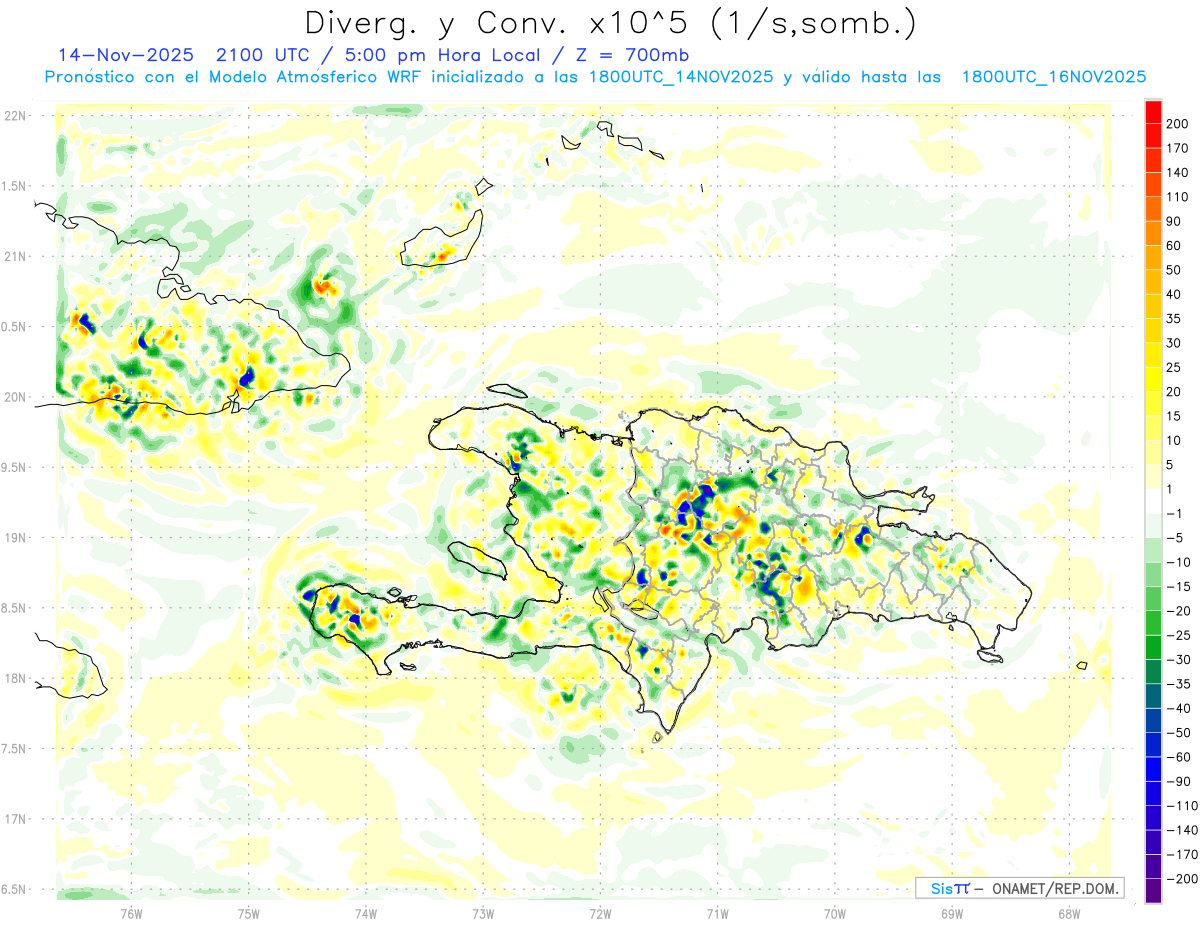The height and width of the screenshot is (927, 1200).
Task: Click the "-40" color scale label
Action: tap(1180, 708)
